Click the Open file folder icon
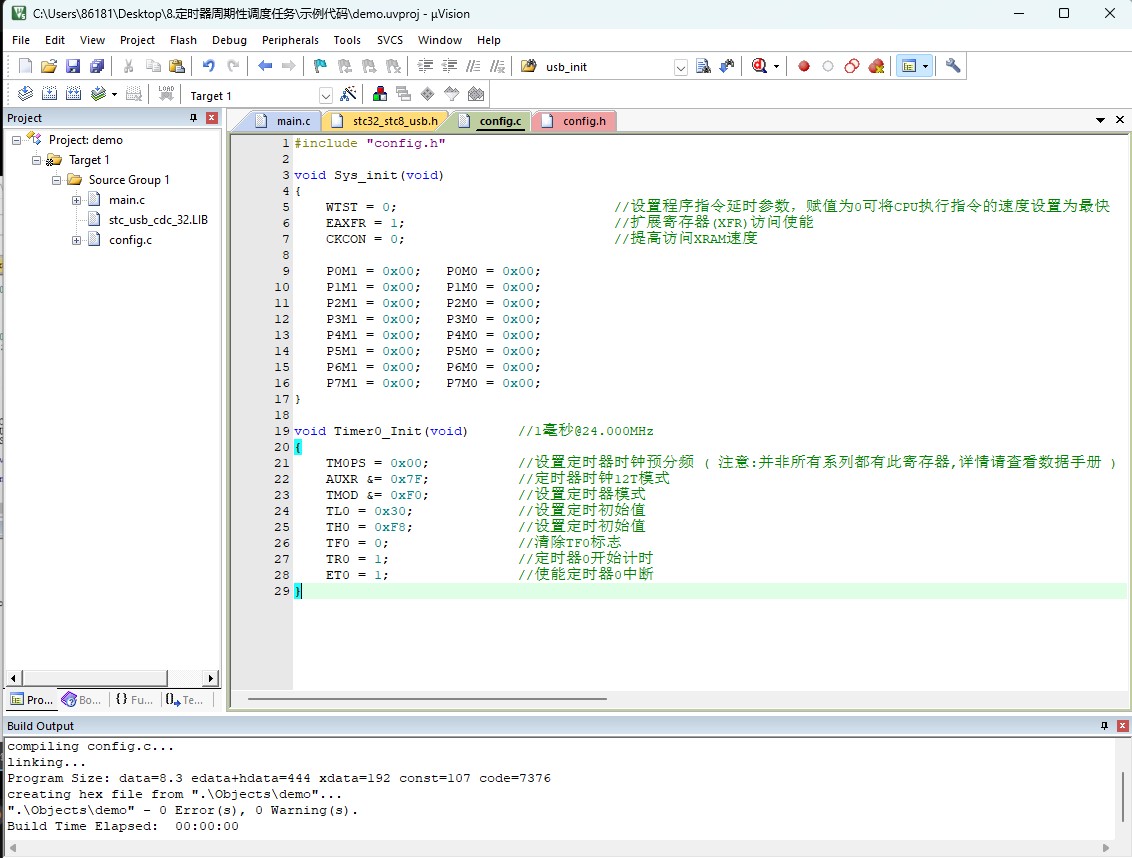The image size is (1132, 858). (48, 66)
